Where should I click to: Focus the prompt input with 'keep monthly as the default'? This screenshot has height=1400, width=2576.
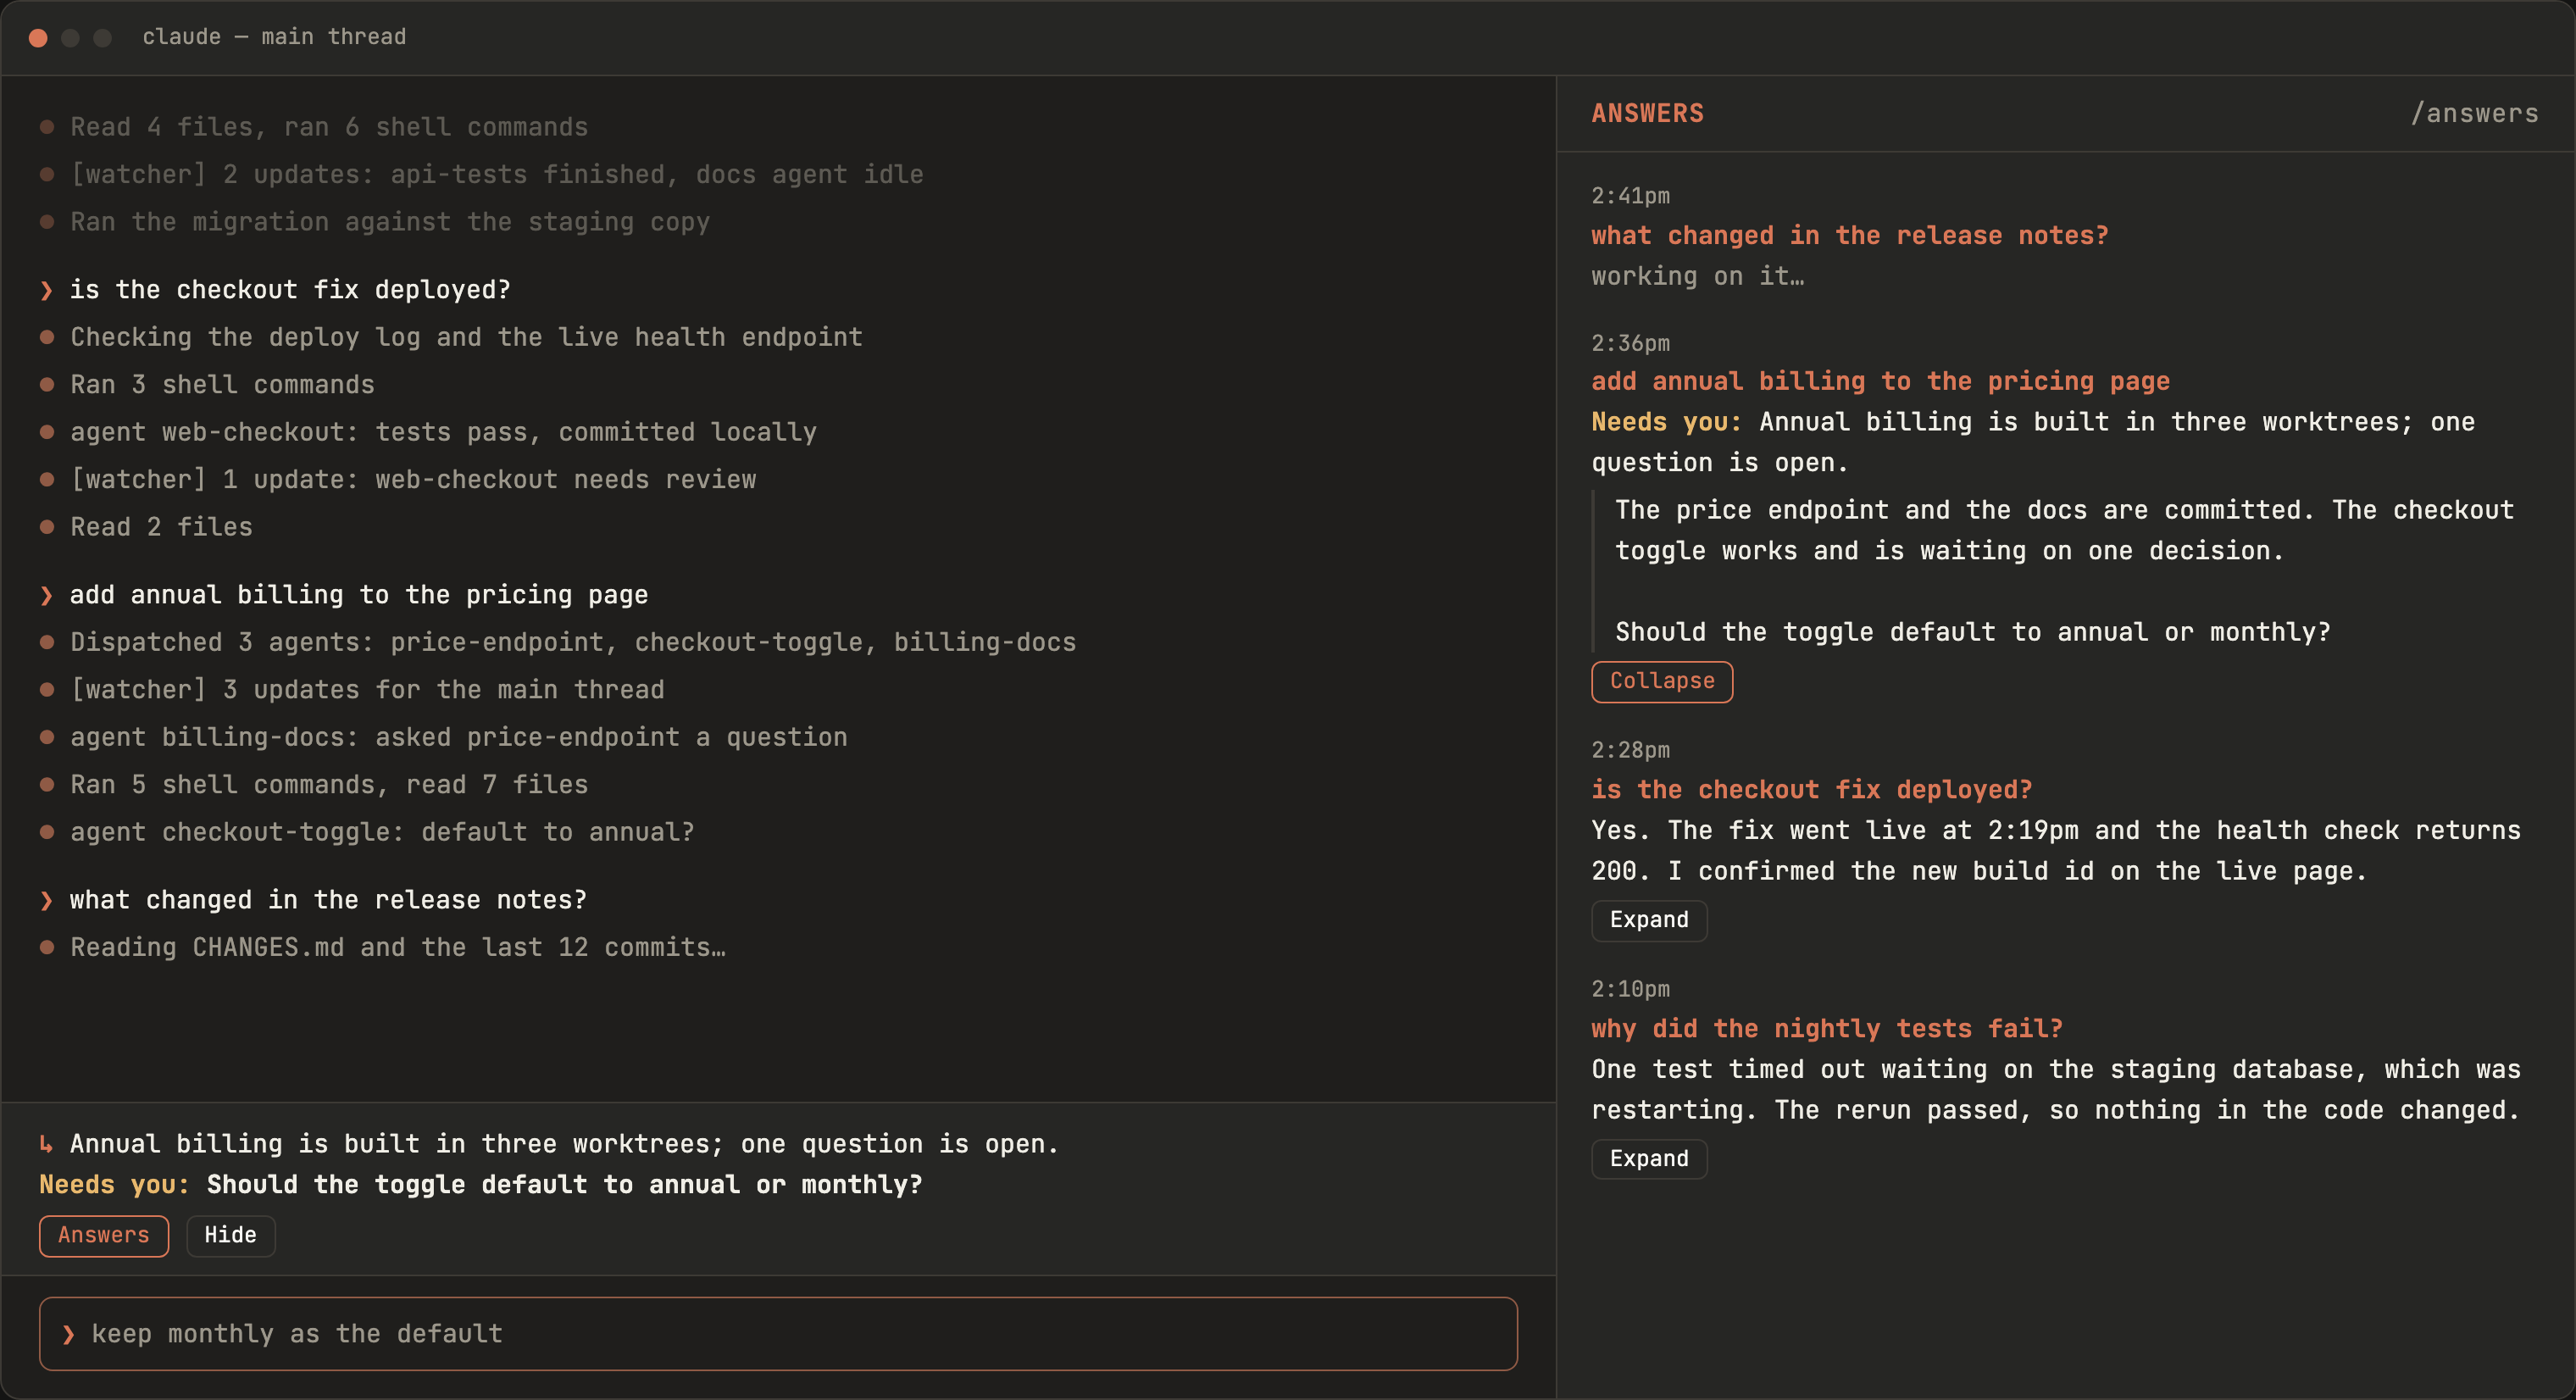click(x=778, y=1334)
